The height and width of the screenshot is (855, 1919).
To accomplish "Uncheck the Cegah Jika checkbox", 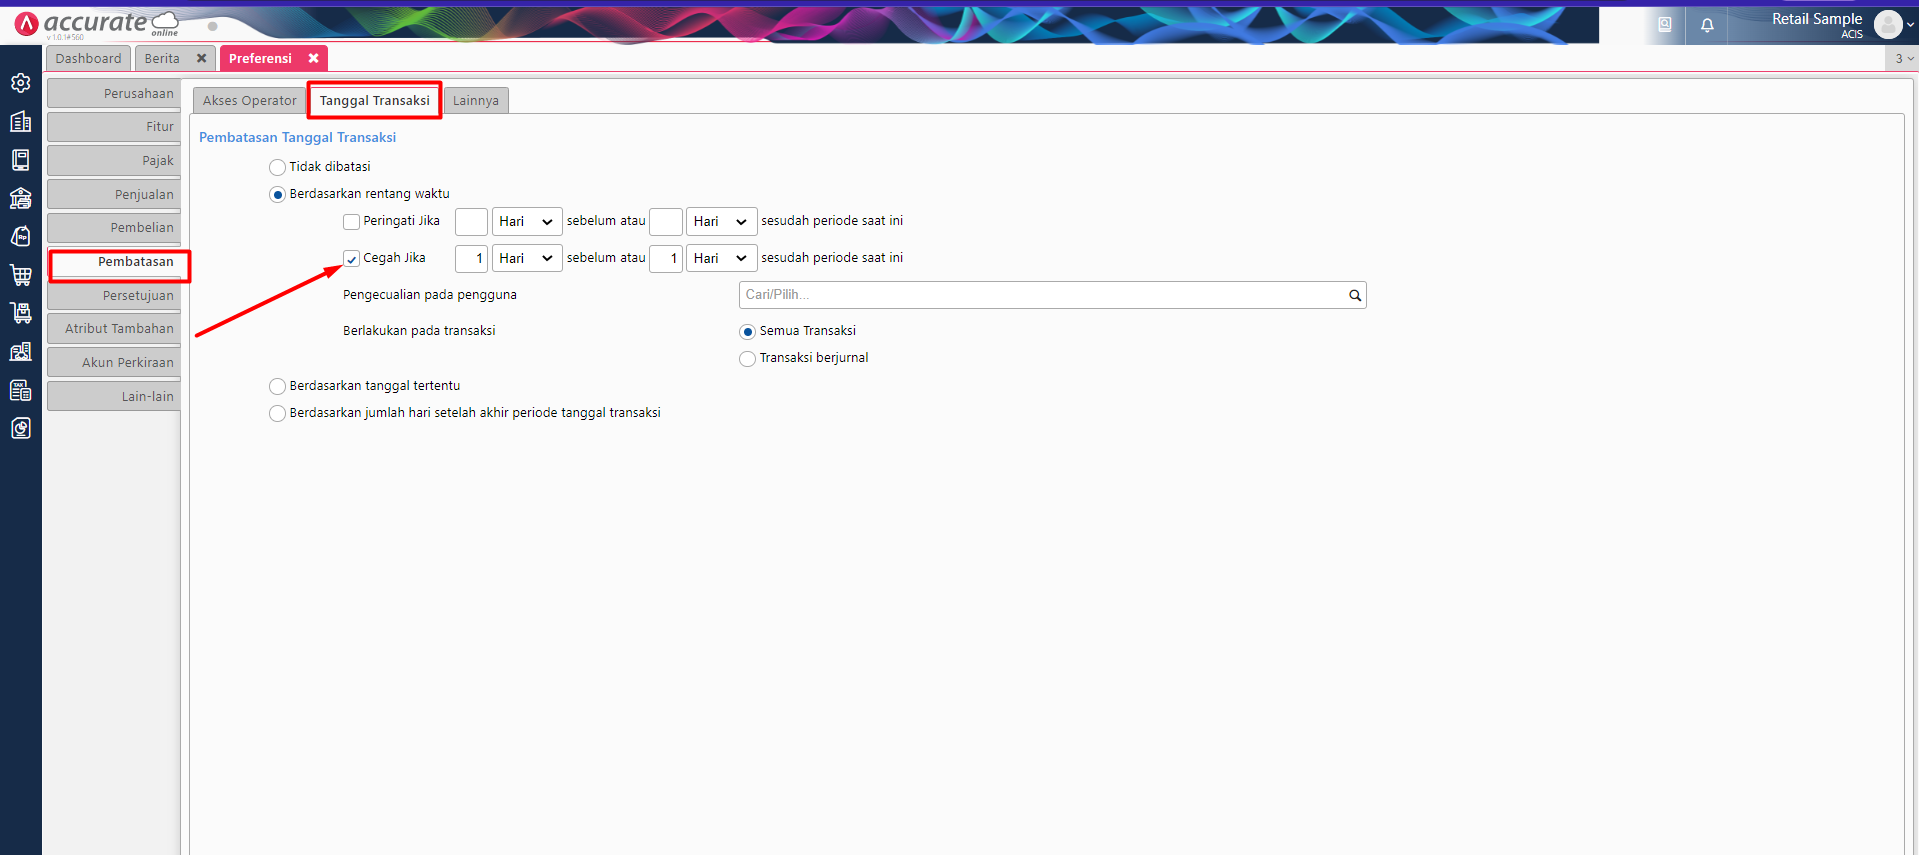I will tap(351, 259).
